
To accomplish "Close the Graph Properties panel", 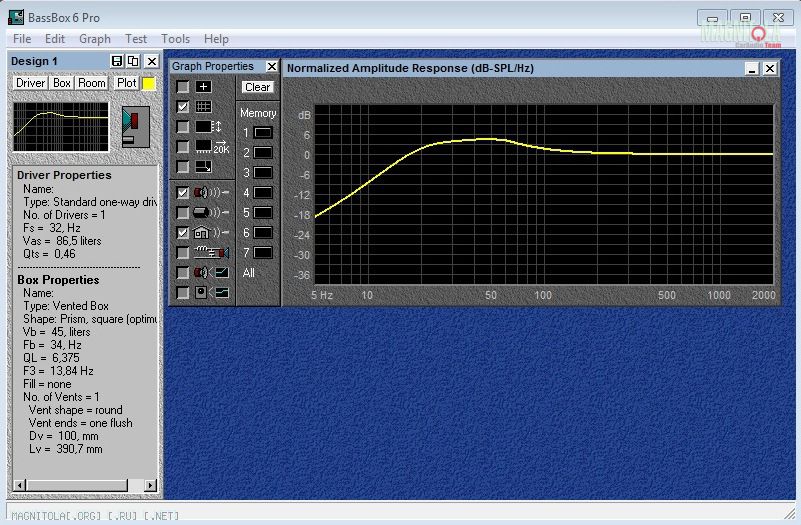I will [272, 66].
